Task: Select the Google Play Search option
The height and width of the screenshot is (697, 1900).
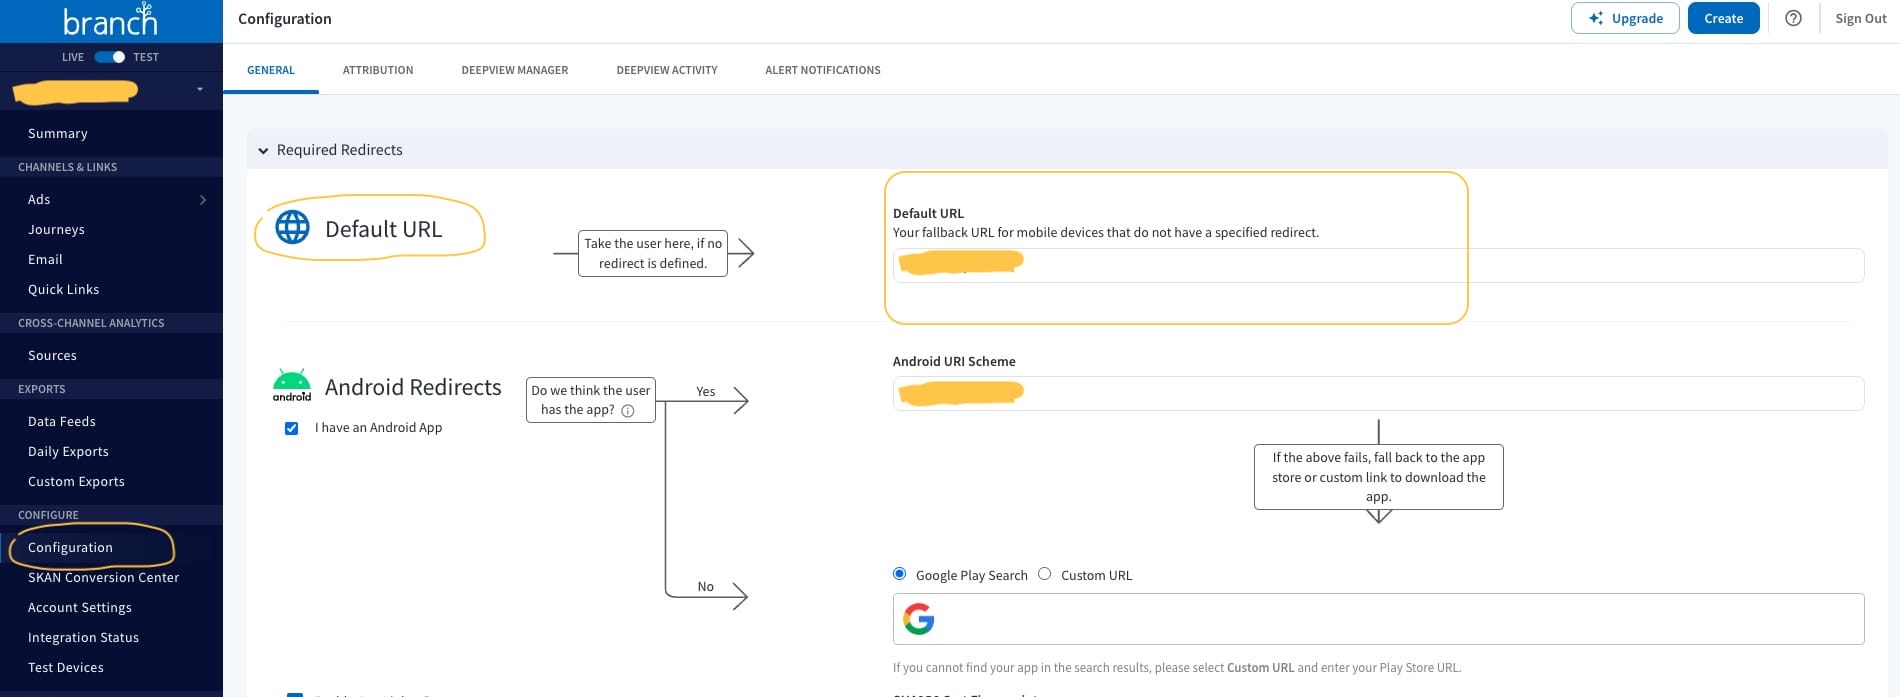Action: pos(900,574)
